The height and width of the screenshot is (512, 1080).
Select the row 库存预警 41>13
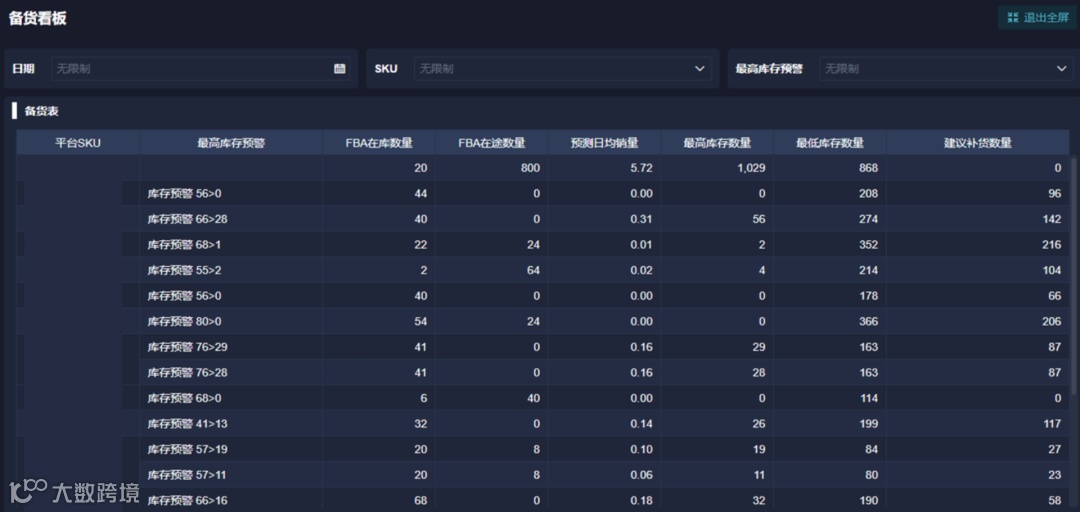pos(543,423)
